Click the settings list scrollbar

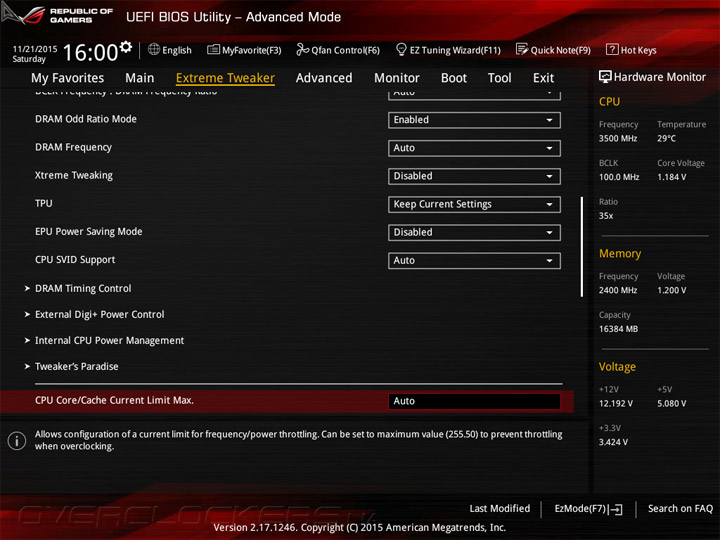pyautogui.click(x=582, y=247)
